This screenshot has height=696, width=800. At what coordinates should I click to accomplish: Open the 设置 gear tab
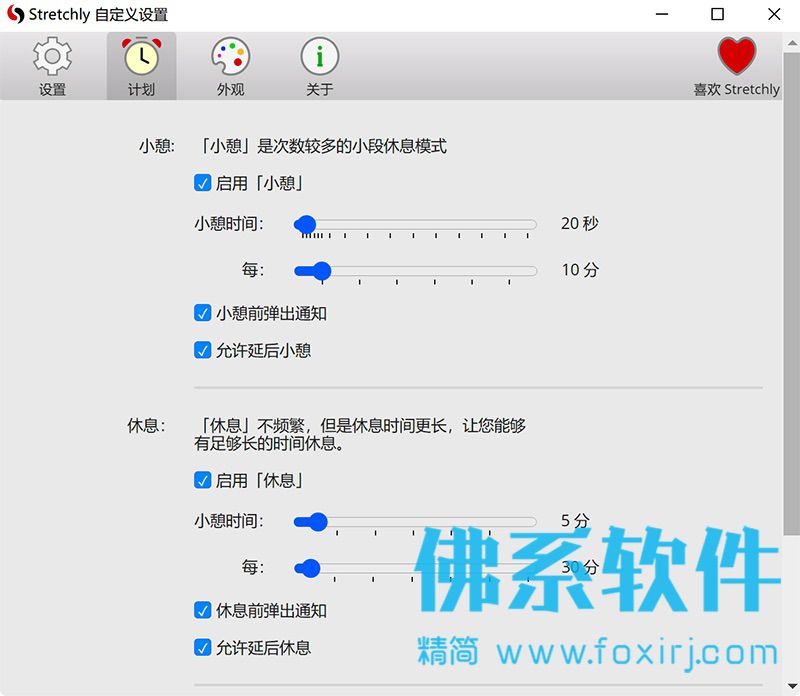click(52, 66)
